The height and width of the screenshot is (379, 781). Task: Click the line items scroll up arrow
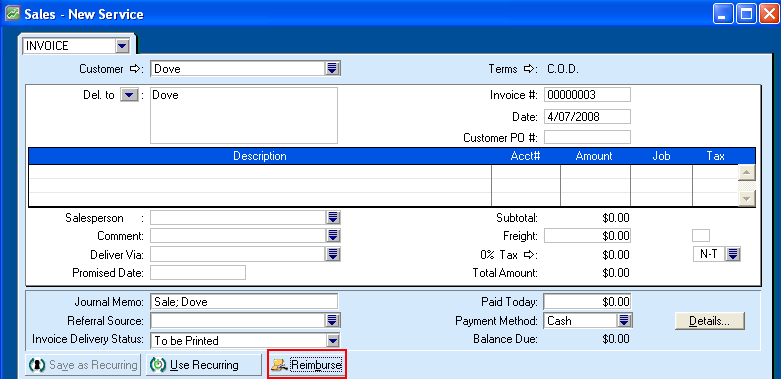pos(747,173)
